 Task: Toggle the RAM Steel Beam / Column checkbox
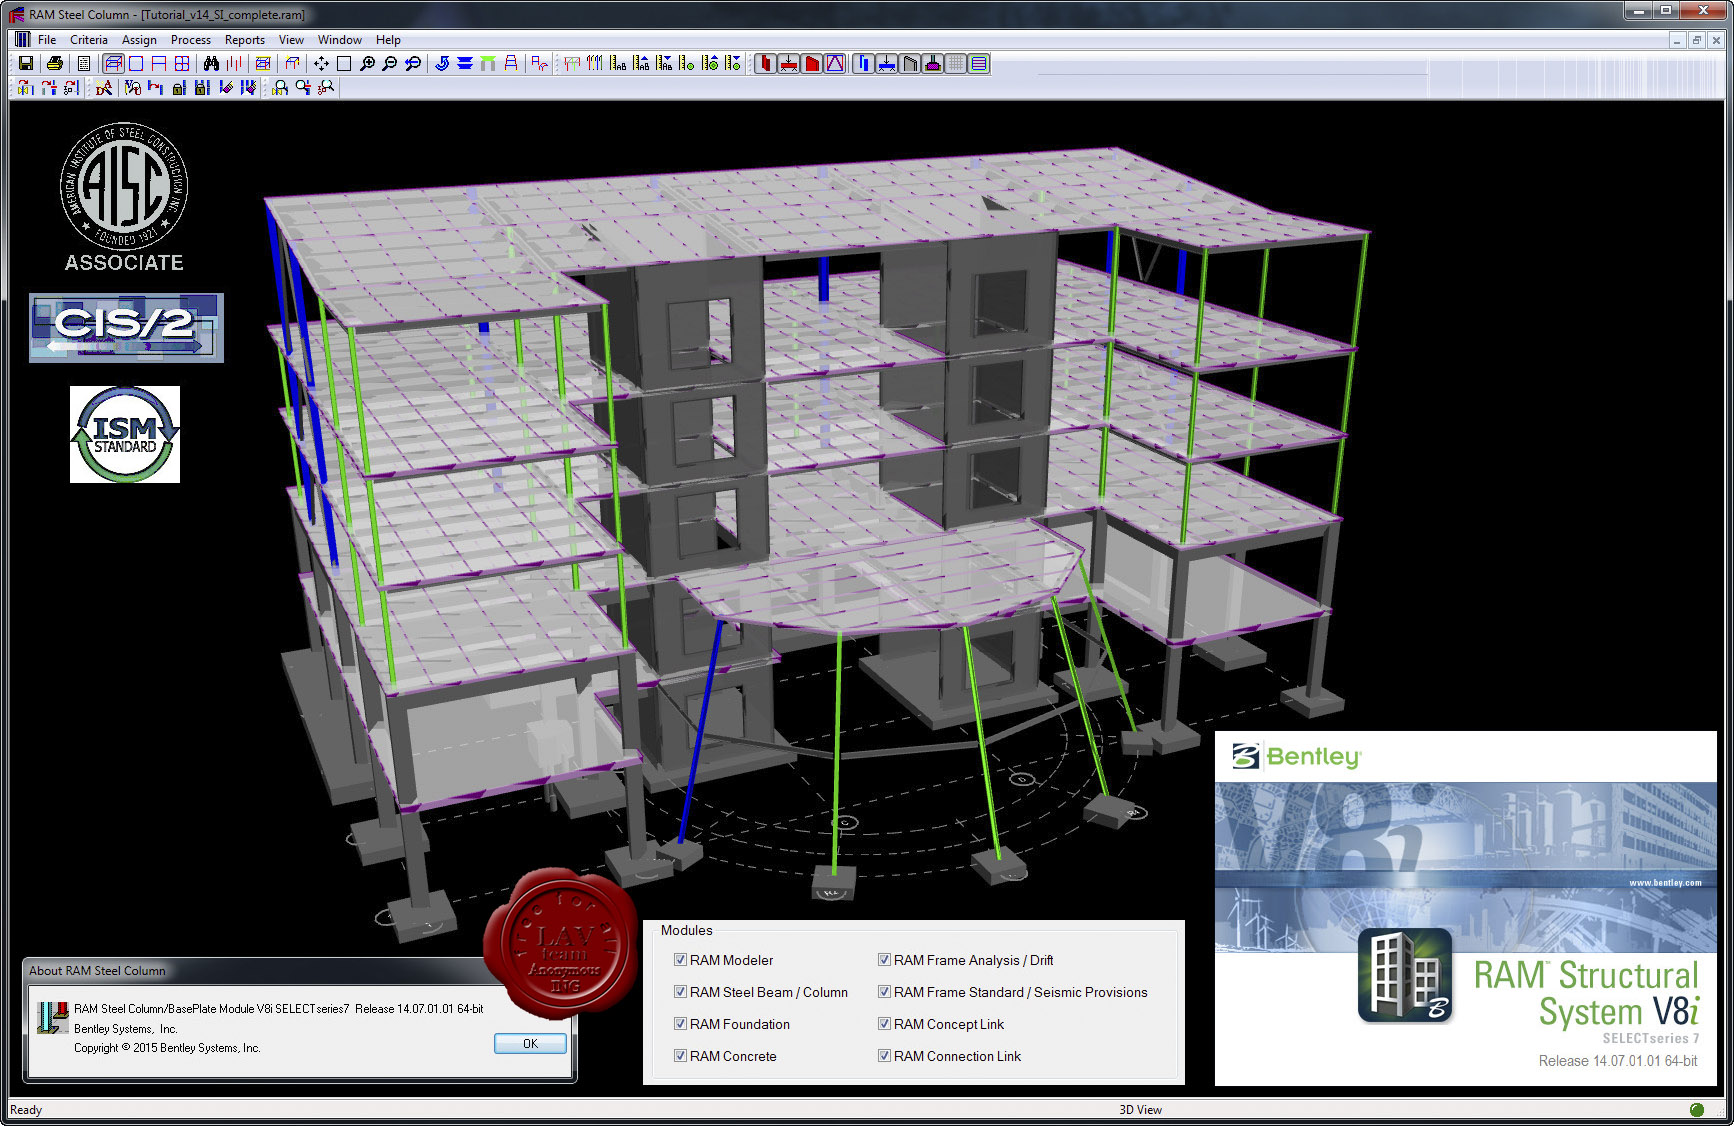click(x=680, y=992)
